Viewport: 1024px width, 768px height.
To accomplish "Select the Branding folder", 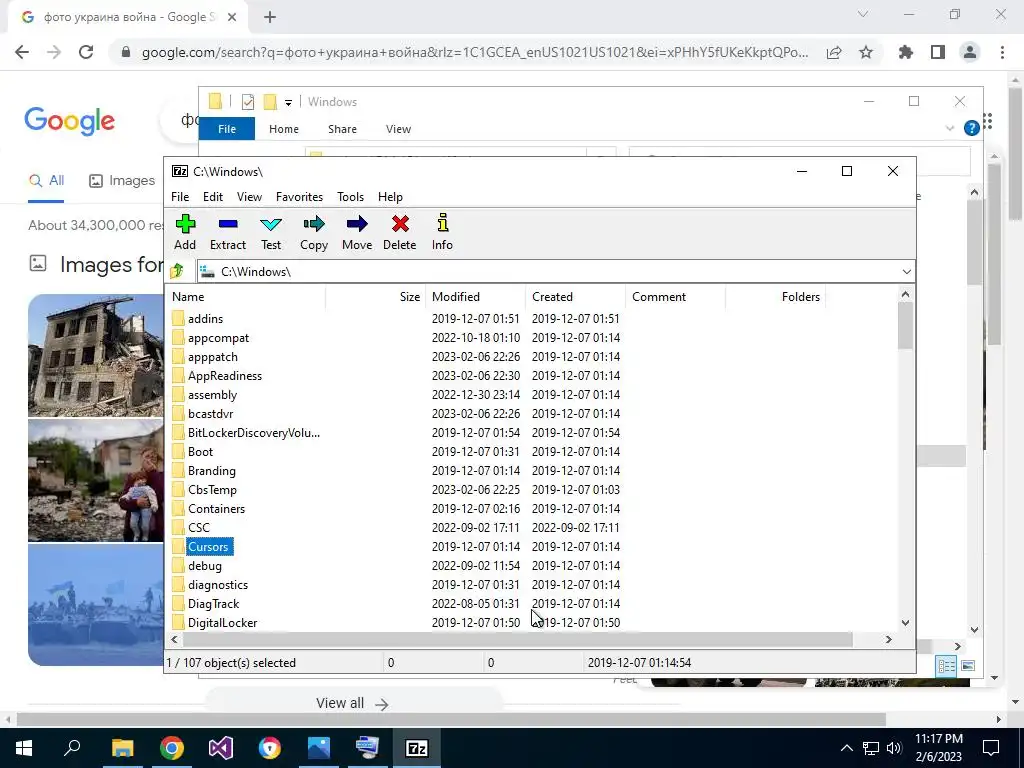I will point(212,470).
